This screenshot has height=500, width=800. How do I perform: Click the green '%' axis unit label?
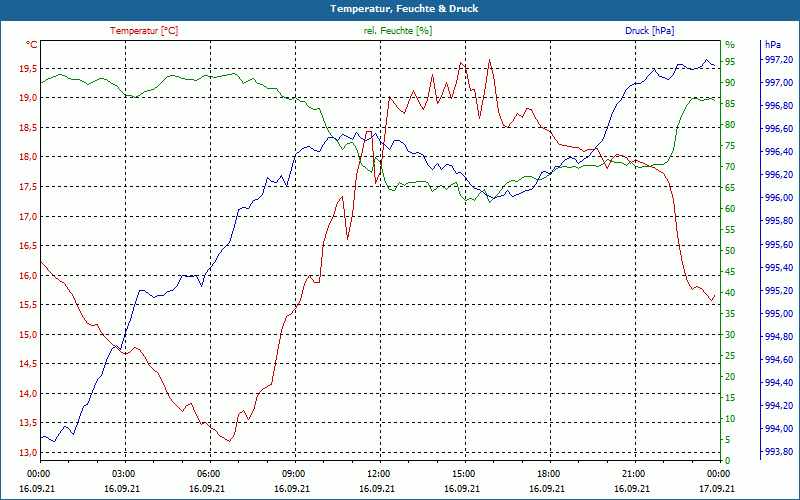point(730,45)
